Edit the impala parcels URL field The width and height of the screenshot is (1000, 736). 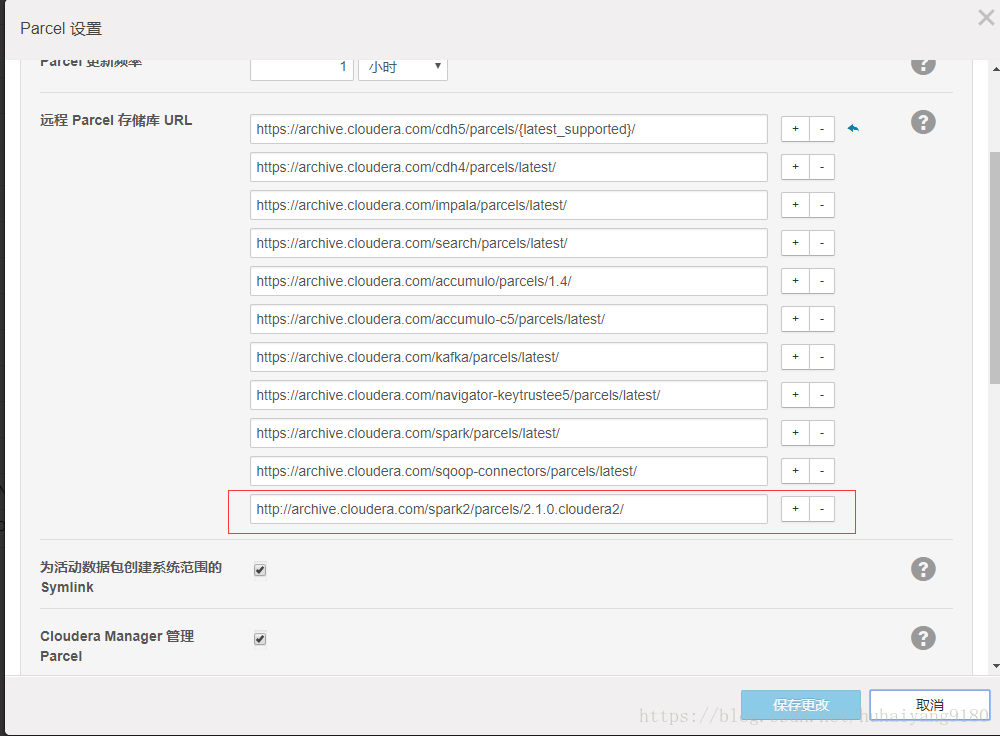click(508, 205)
